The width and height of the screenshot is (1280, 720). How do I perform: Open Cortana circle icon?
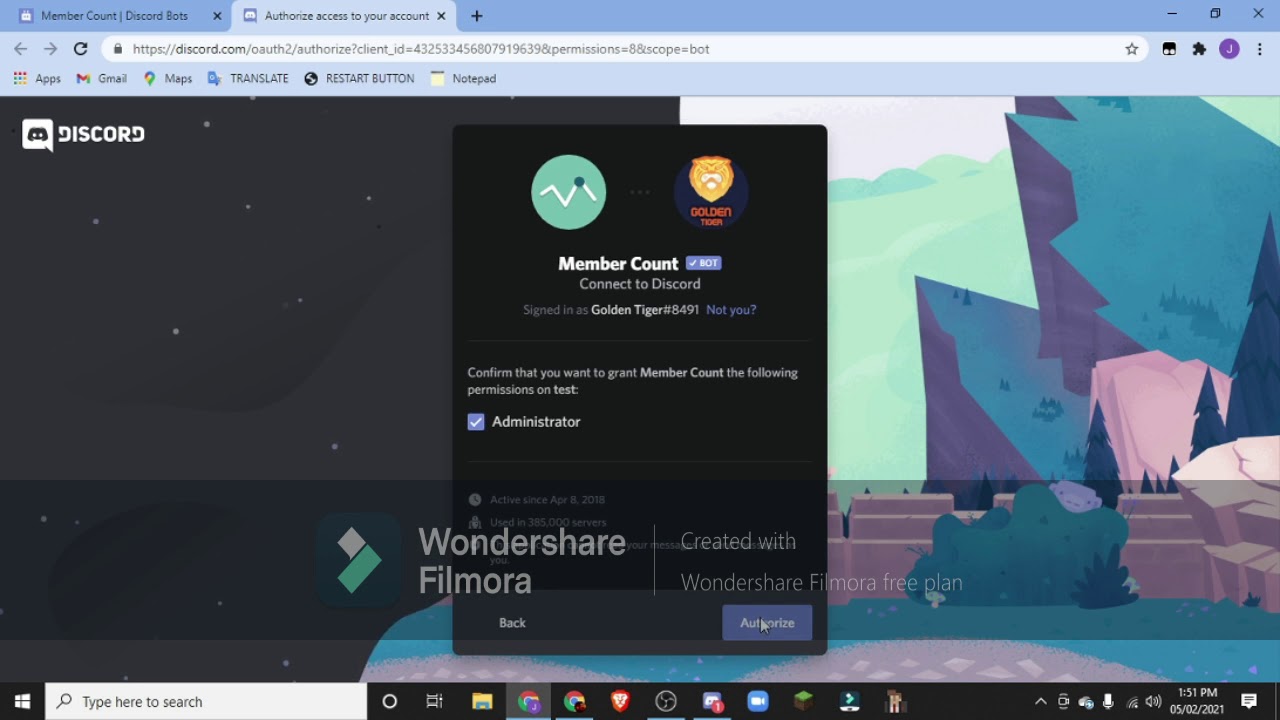click(390, 702)
